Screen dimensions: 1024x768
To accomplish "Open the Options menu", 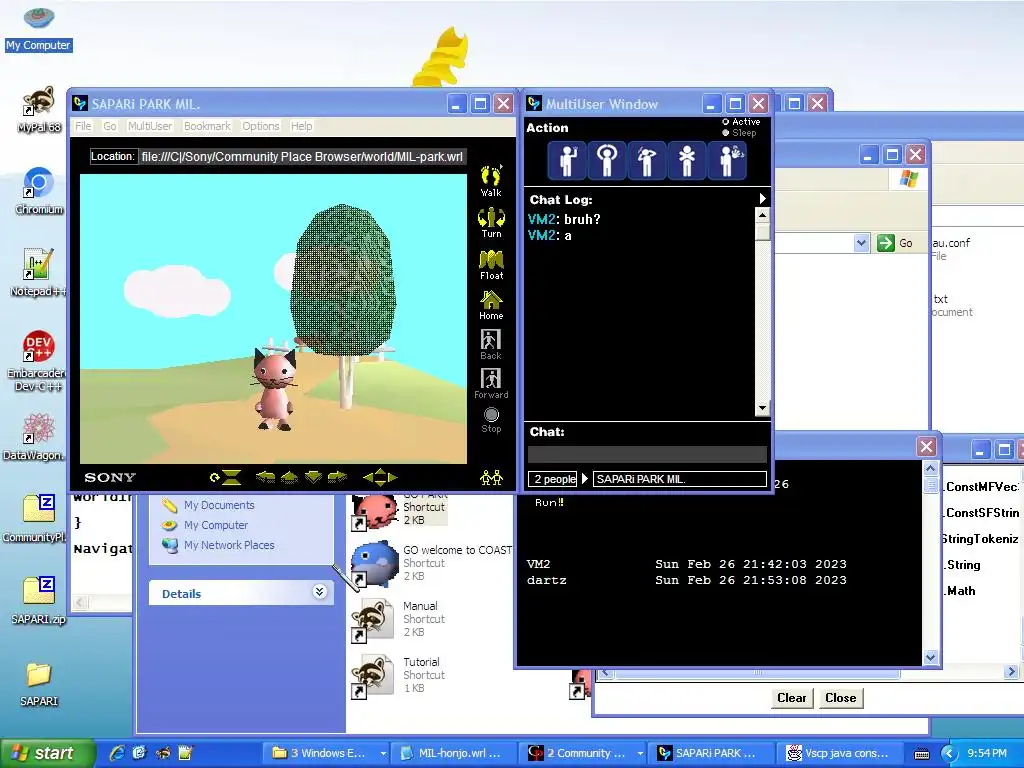I will coord(261,126).
